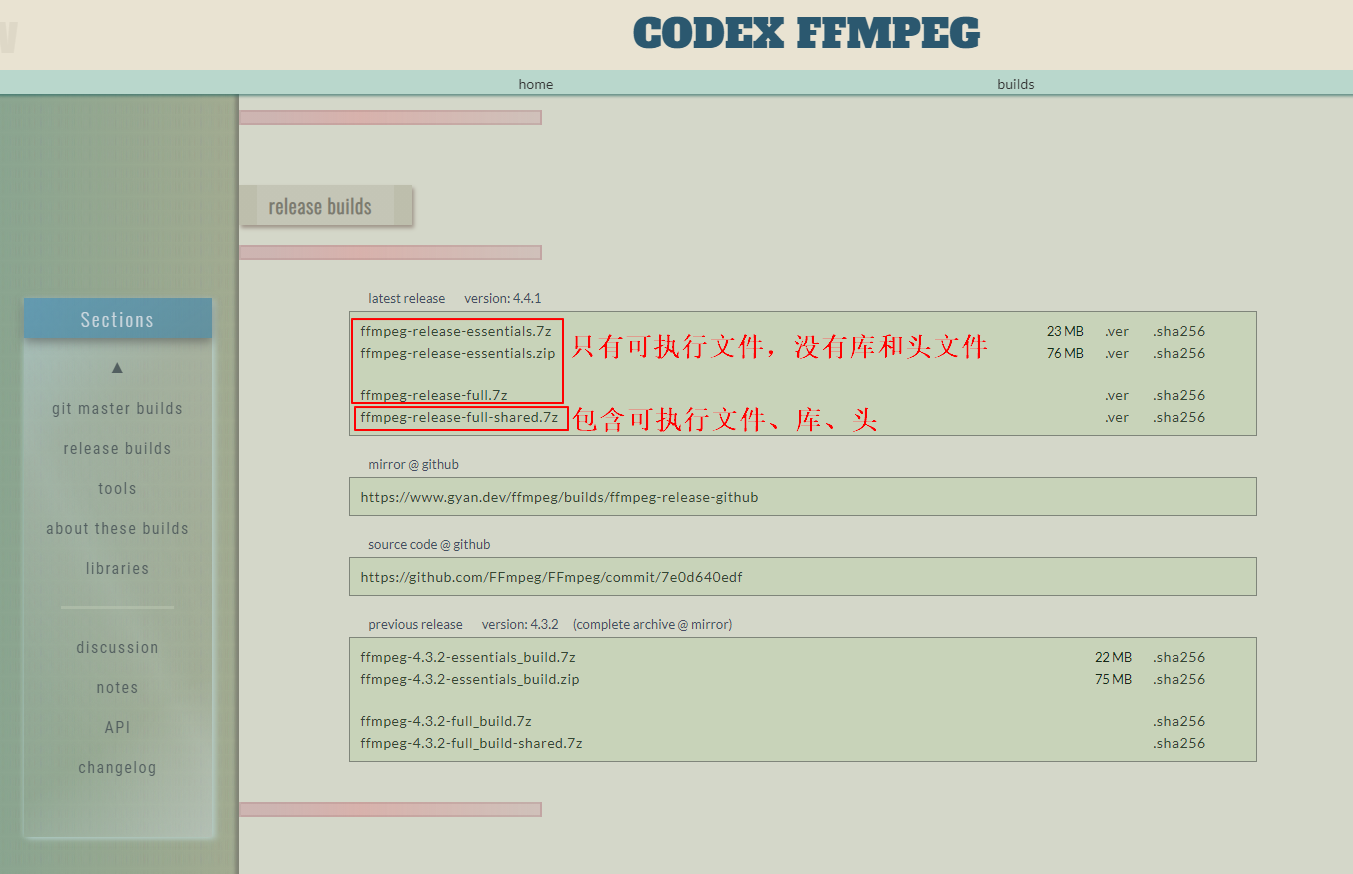Click the '75 MB' size text

1113,679
